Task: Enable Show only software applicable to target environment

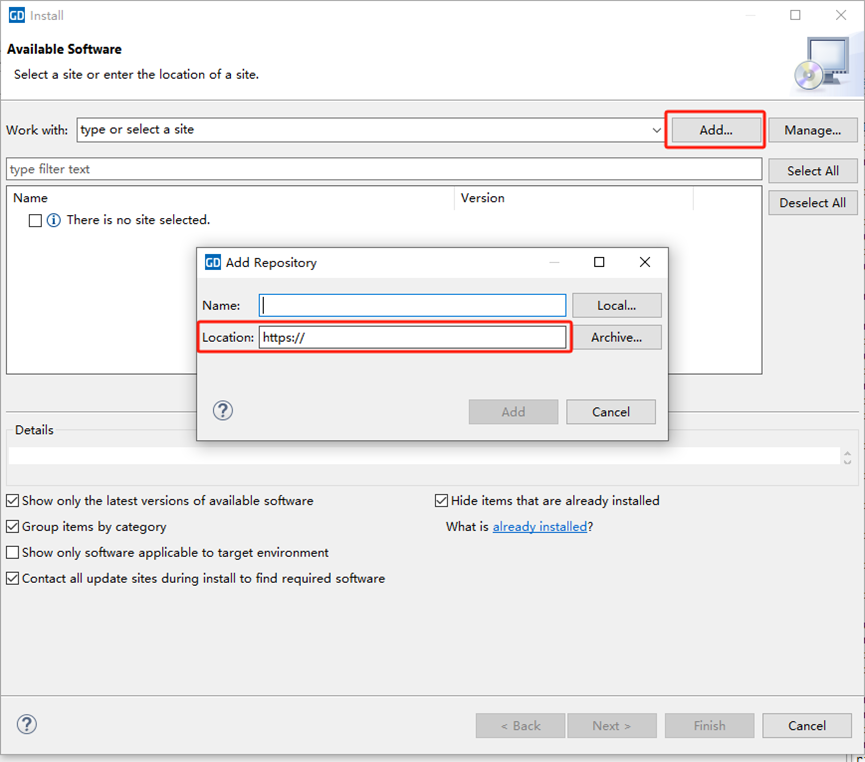Action: click(x=13, y=553)
